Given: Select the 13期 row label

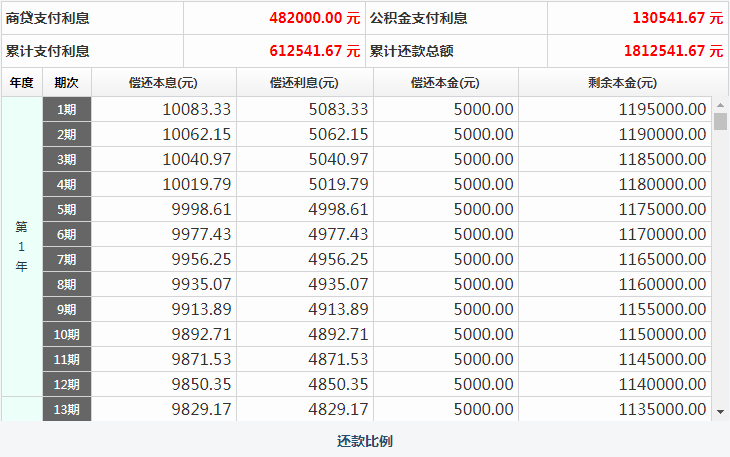Looking at the screenshot, I should click(67, 409).
